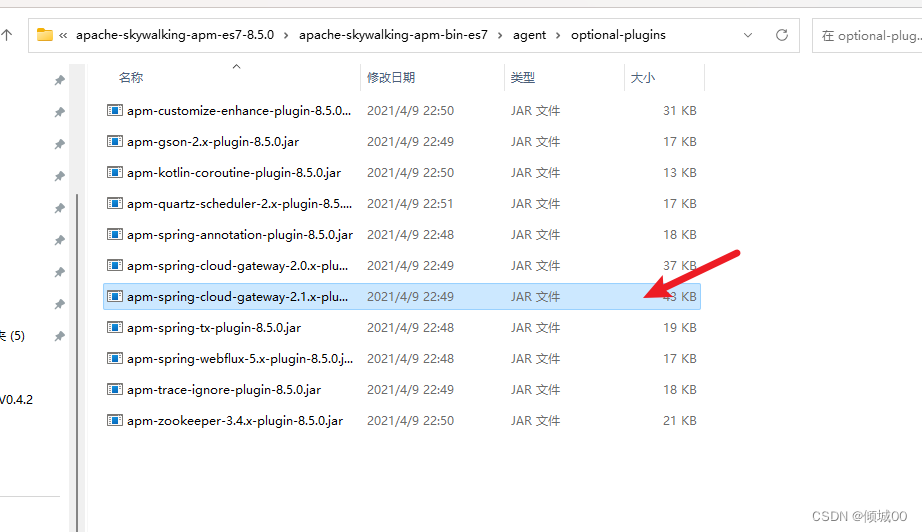This screenshot has width=922, height=532.
Task: Go to apache-skywalking-apm-es7-8.5.0 breadcrumb folder
Action: (x=175, y=35)
